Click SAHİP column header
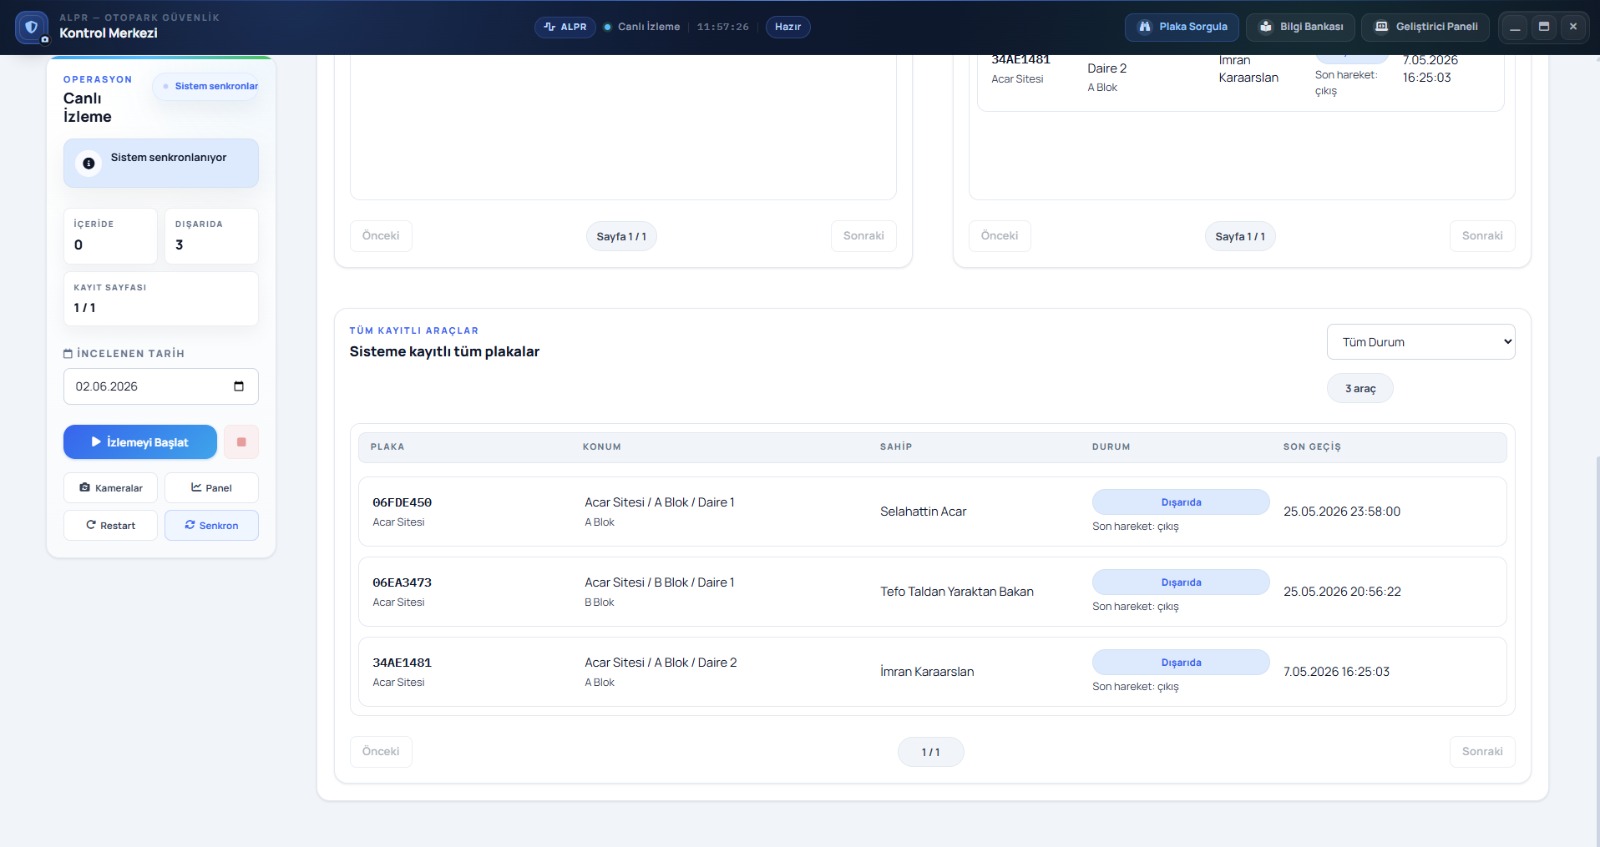This screenshot has height=847, width=1600. click(896, 447)
